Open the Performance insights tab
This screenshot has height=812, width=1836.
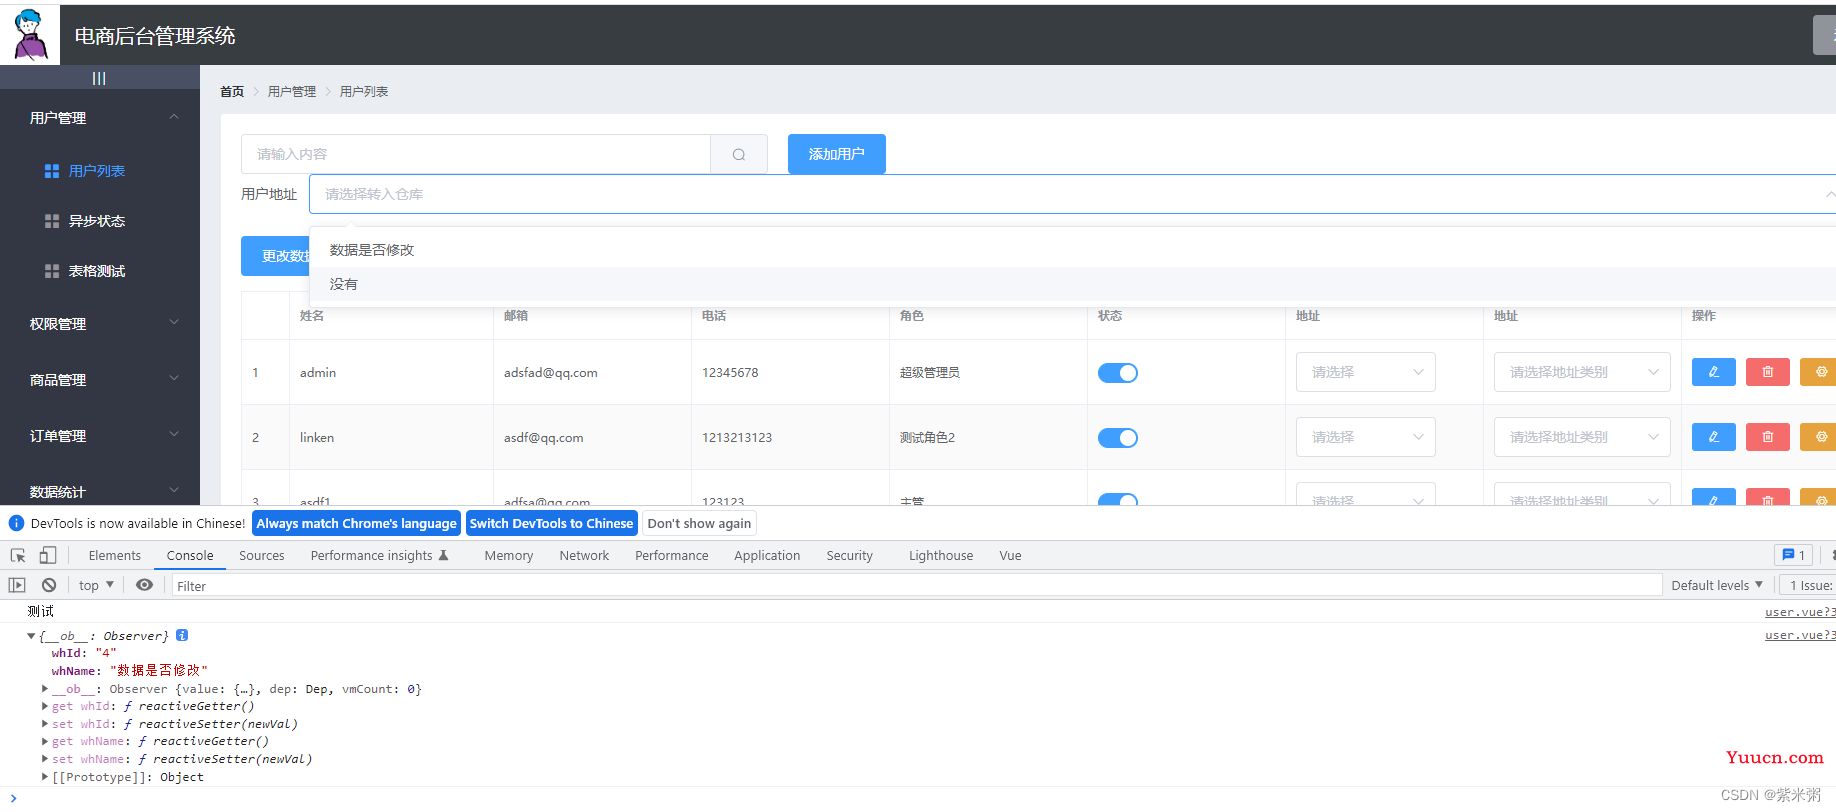click(380, 555)
